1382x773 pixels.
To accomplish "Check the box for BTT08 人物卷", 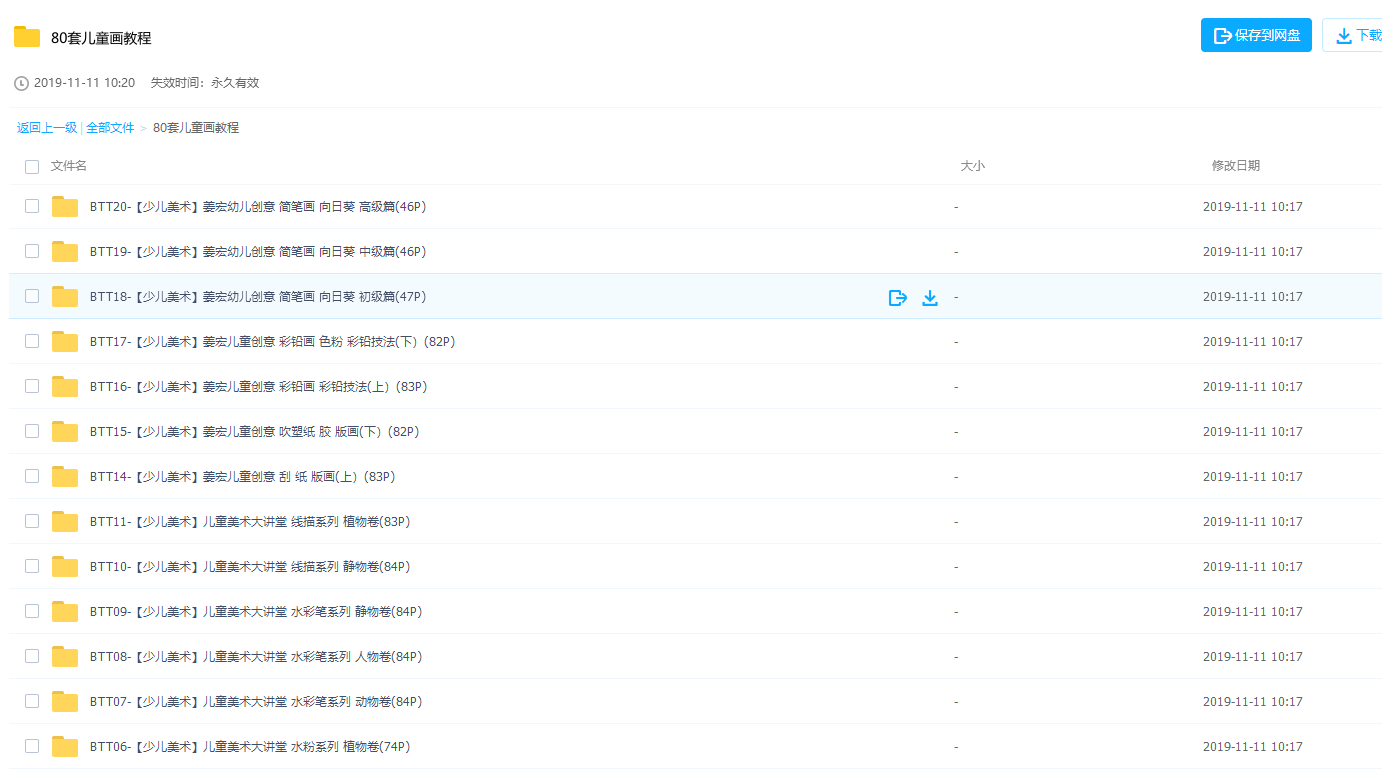I will click(x=32, y=656).
